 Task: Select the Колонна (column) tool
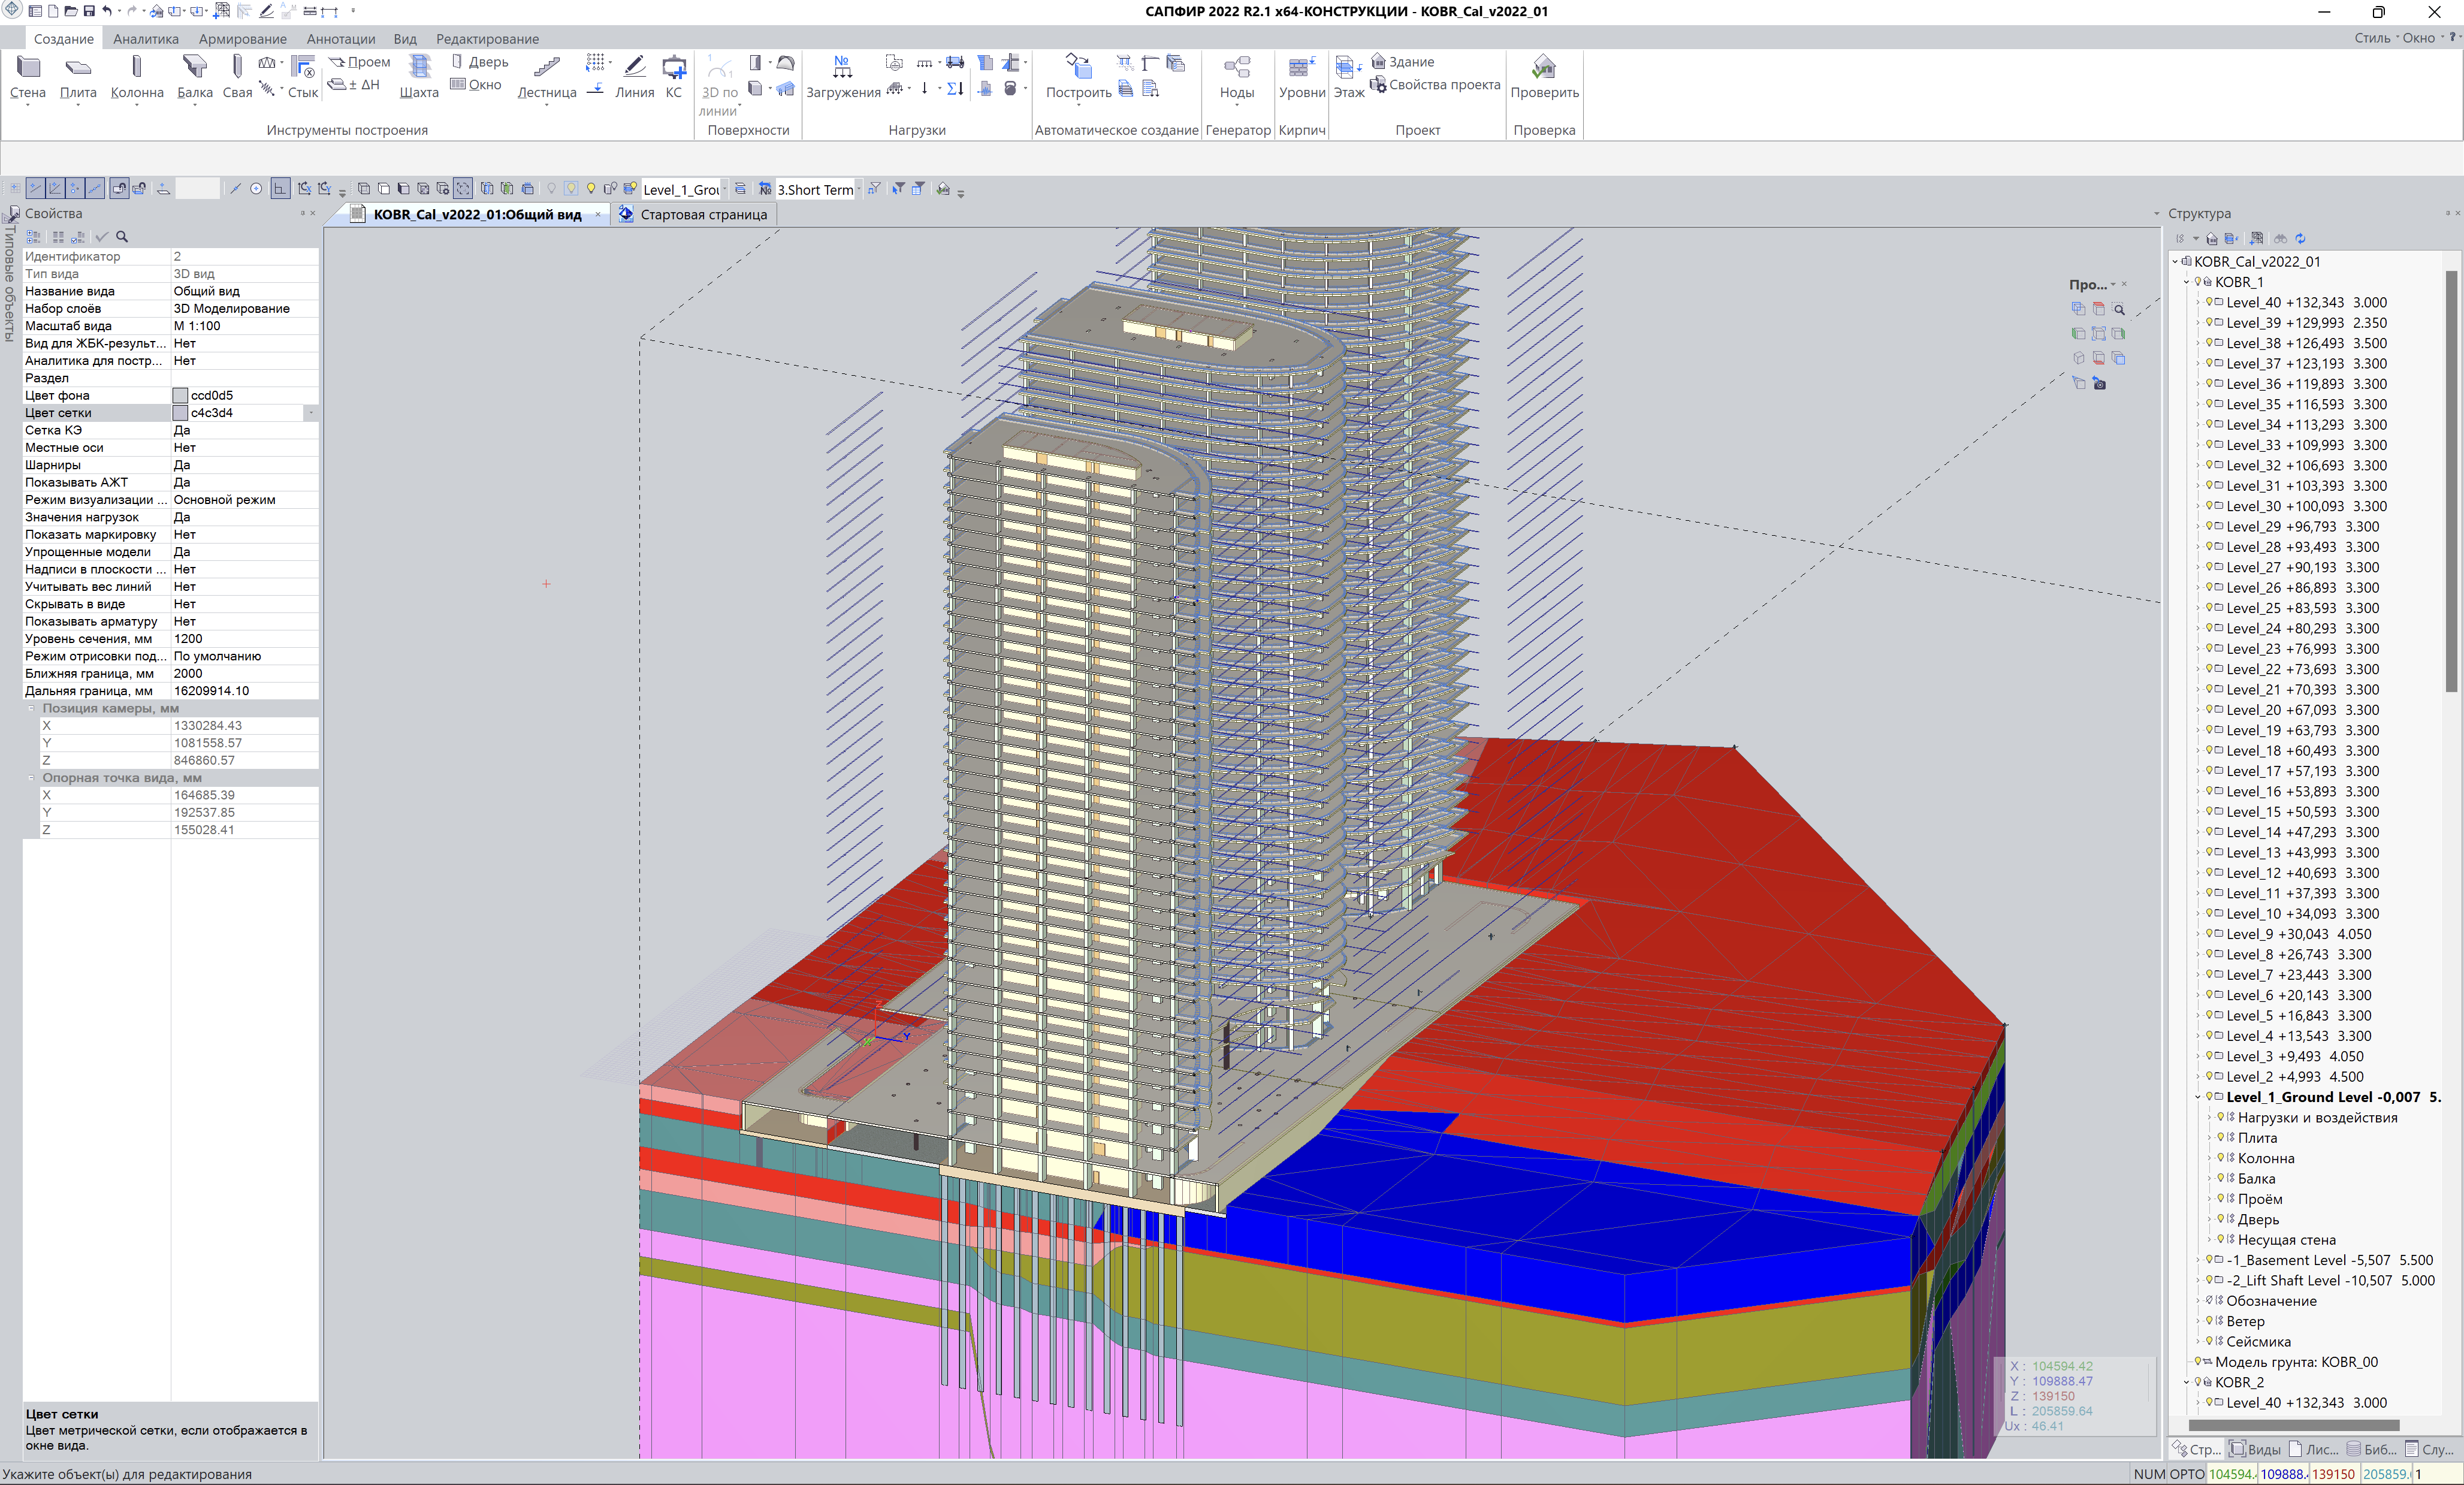point(137,76)
